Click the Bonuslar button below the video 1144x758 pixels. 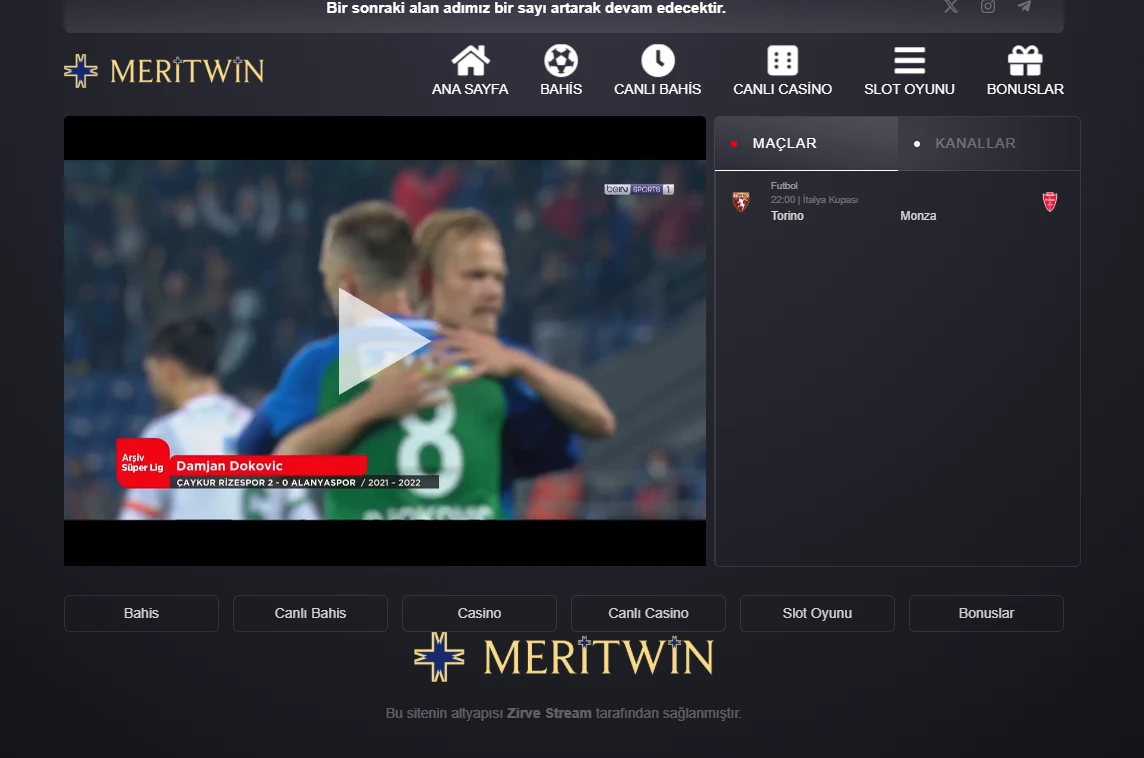click(x=986, y=614)
